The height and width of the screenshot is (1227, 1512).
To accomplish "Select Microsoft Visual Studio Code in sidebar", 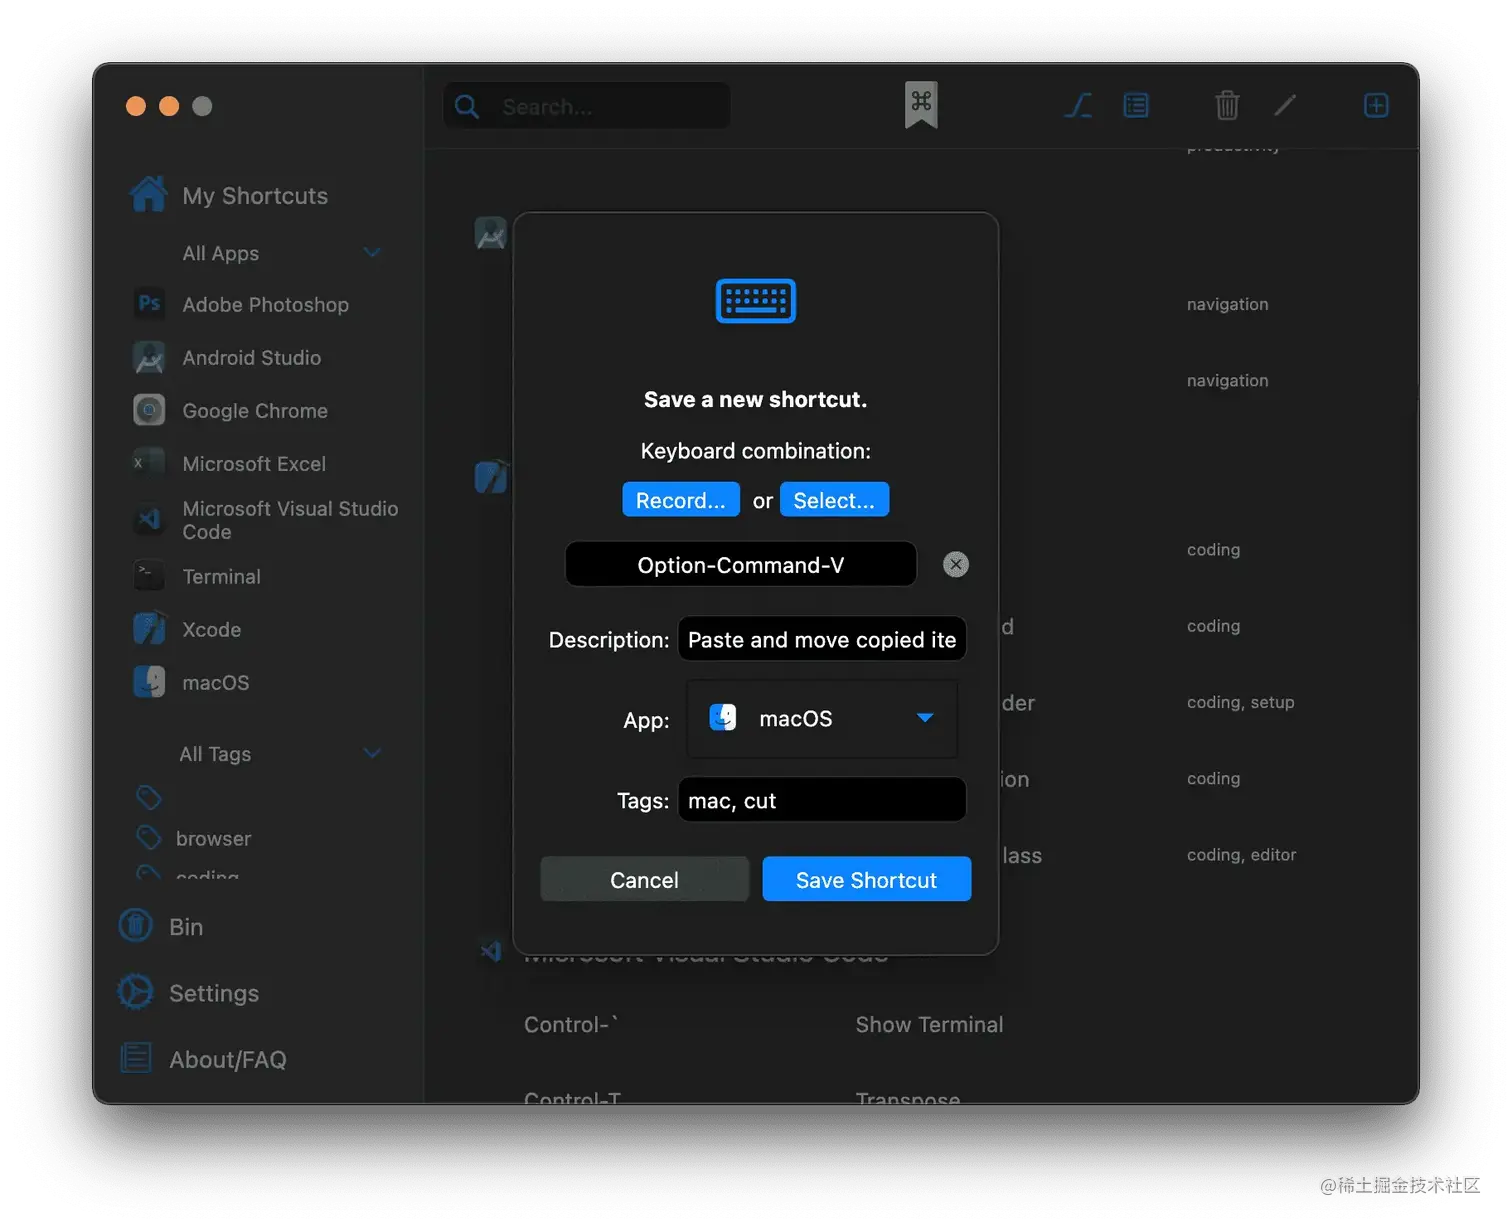I will tap(266, 520).
